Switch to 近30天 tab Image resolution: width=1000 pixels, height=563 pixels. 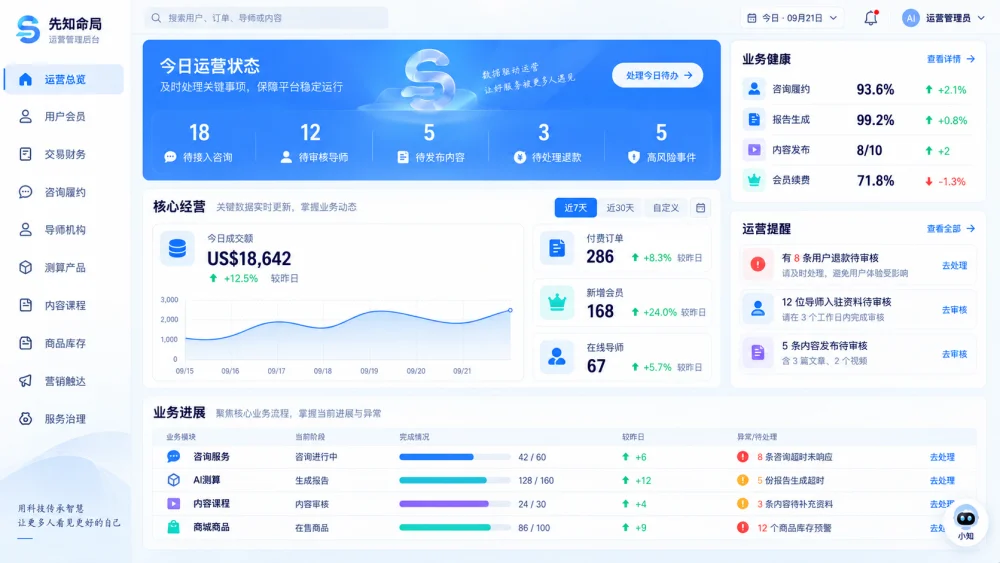coord(620,208)
